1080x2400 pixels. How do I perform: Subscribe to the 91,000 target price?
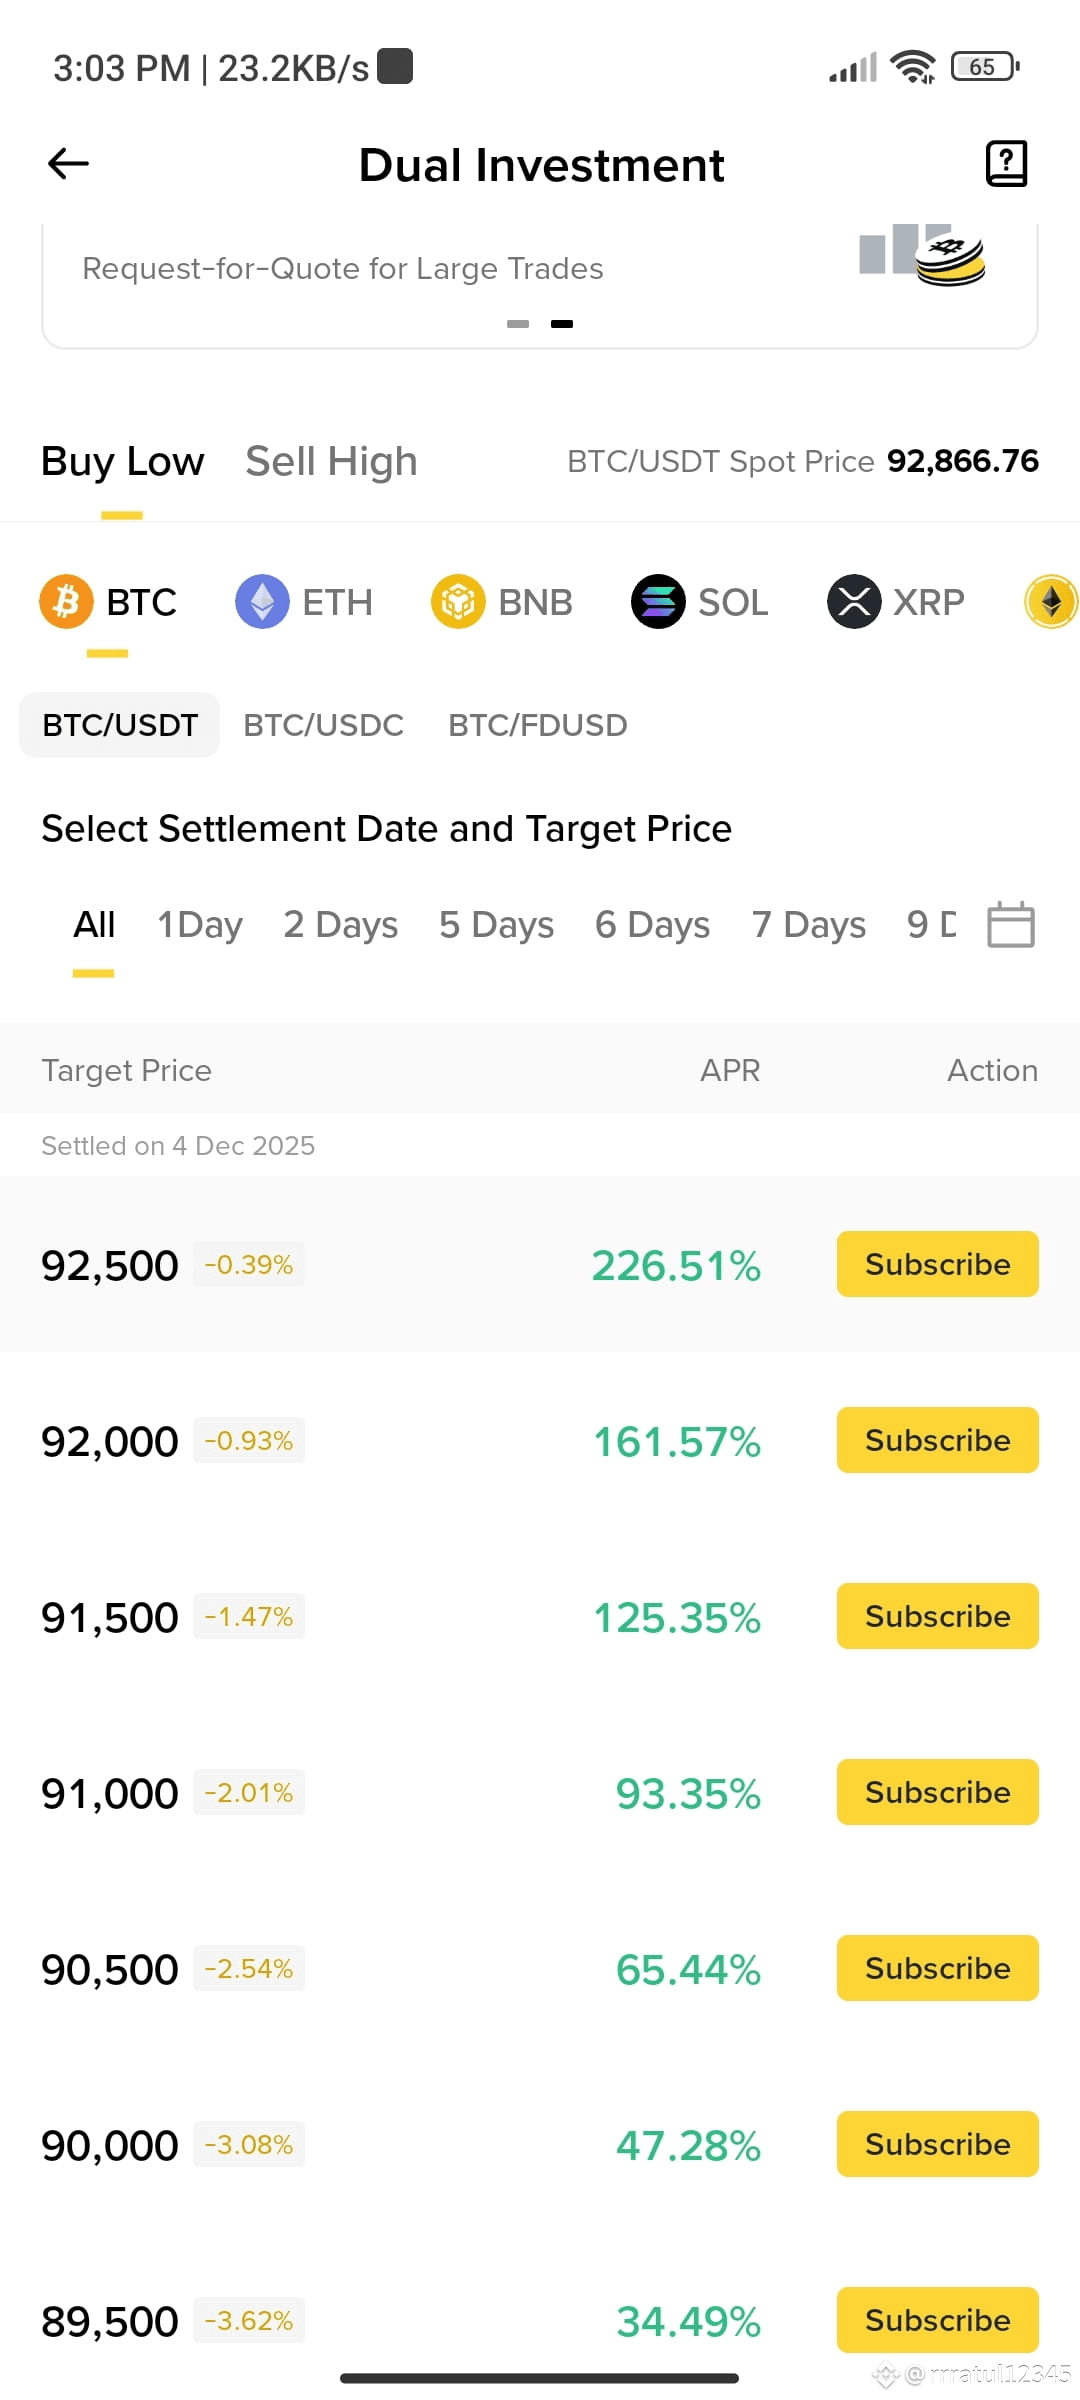click(x=937, y=1792)
